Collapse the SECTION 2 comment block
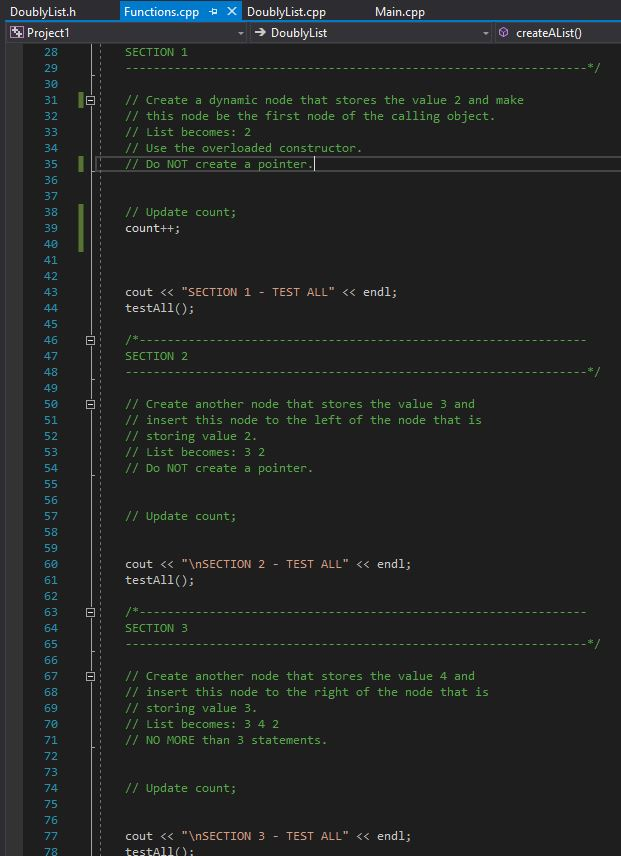 [90, 340]
